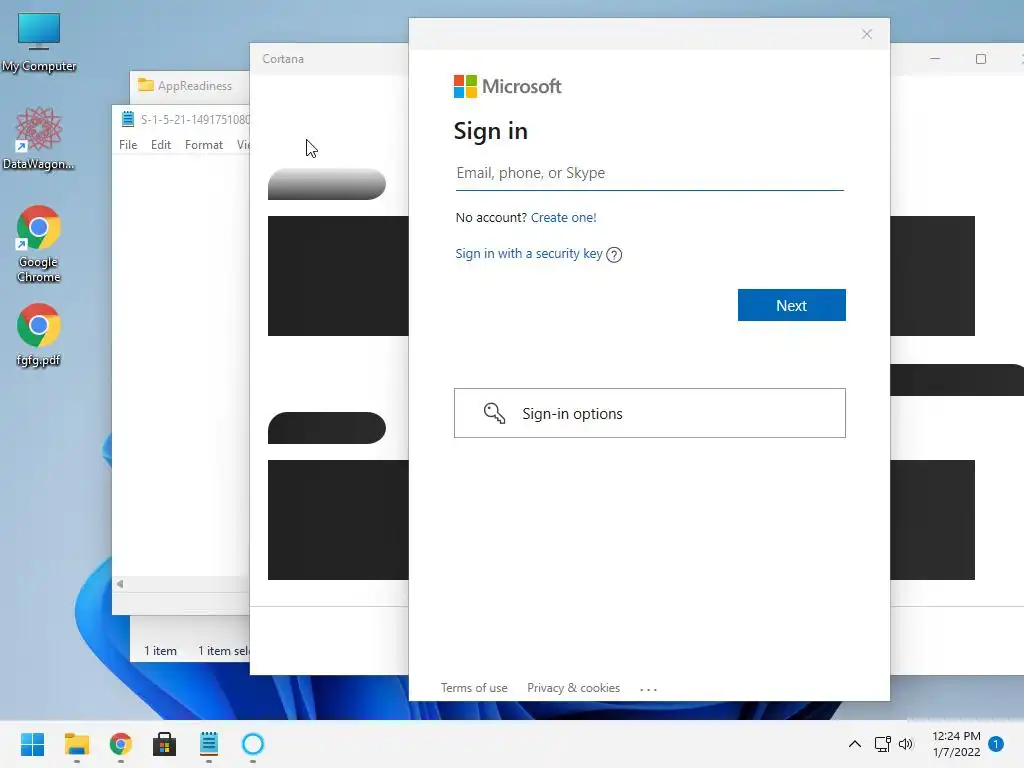Open clock and date flyout
The image size is (1024, 768).
click(x=956, y=744)
